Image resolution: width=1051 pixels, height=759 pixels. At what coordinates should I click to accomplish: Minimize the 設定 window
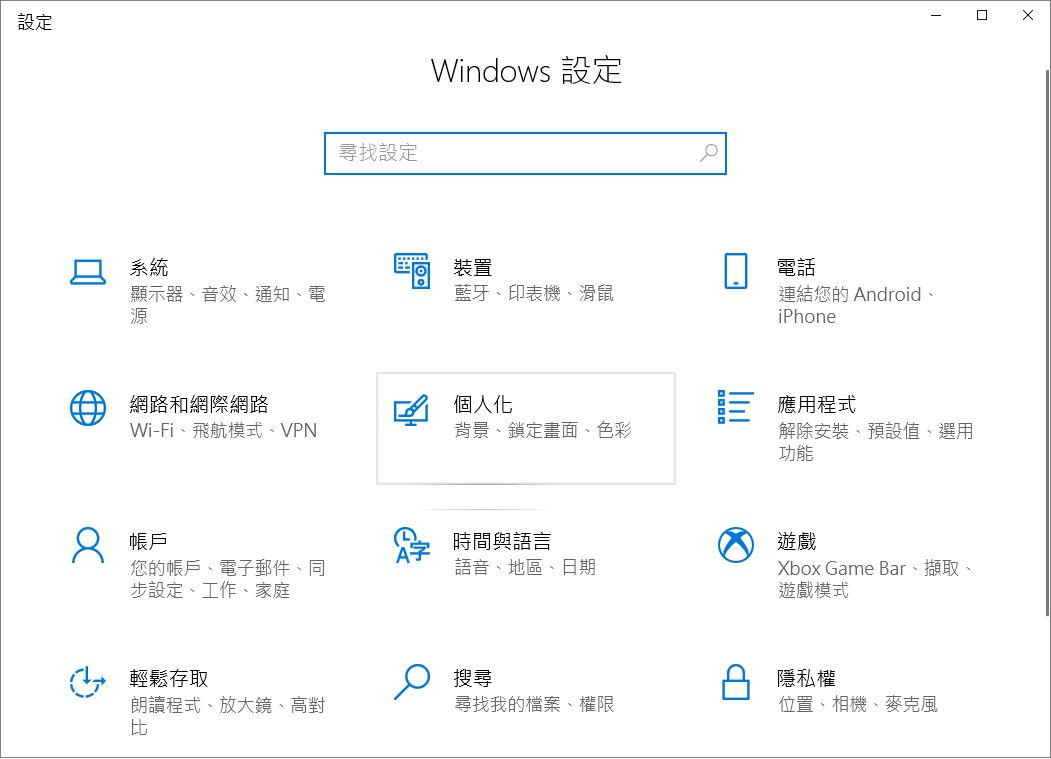pos(936,15)
